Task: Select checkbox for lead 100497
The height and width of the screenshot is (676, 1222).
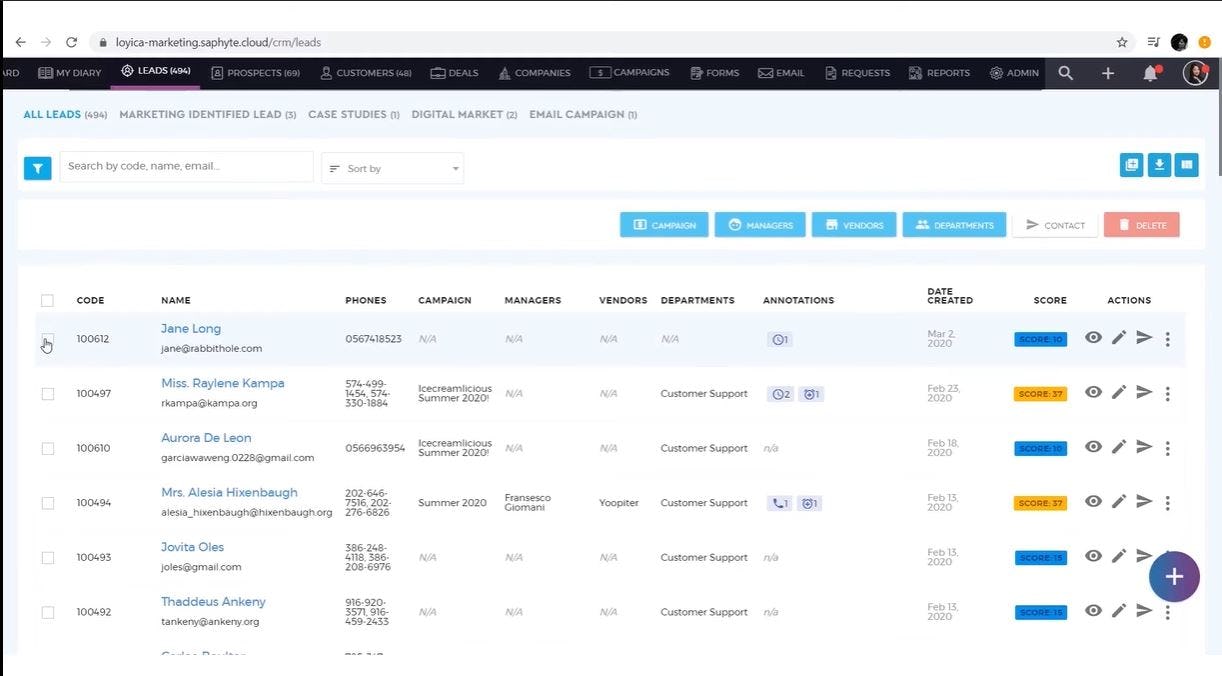Action: (47, 394)
